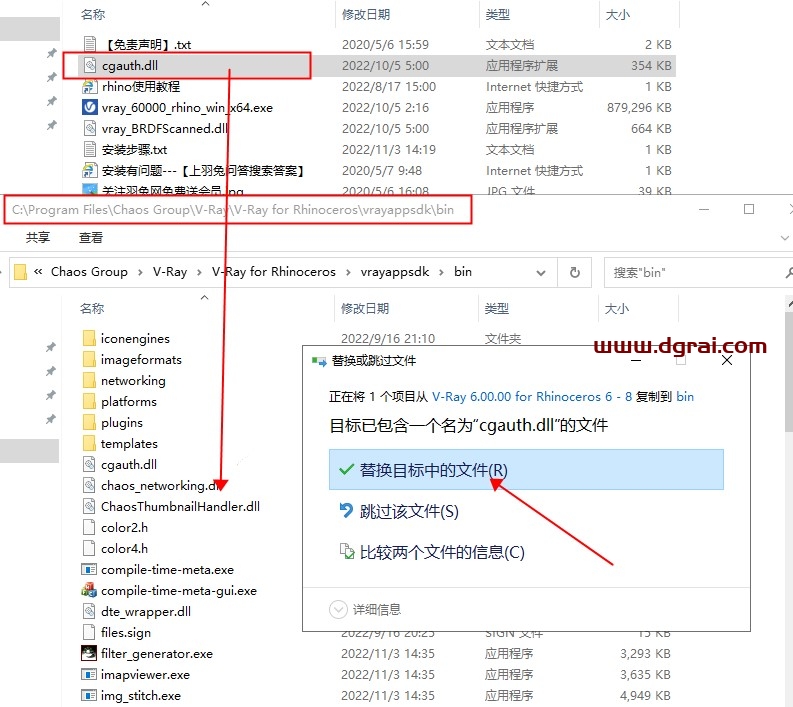Click the refresh button beside address bar
This screenshot has width=793, height=707.
(x=574, y=272)
